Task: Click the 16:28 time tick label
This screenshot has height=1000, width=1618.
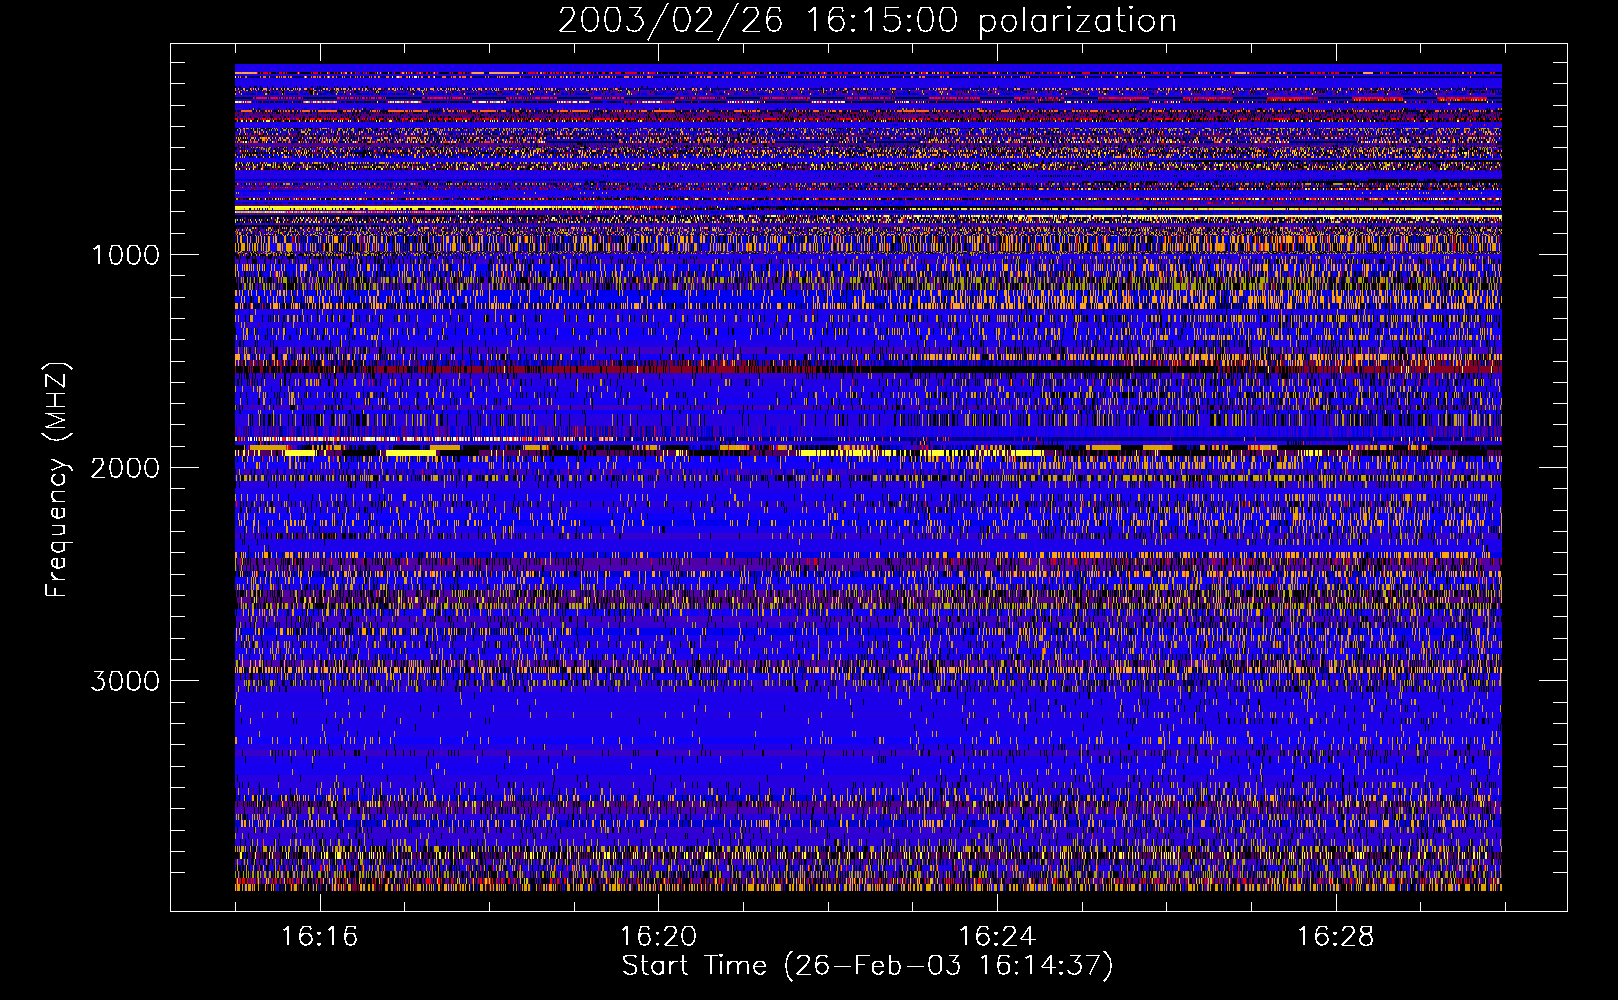Action: pos(1336,937)
